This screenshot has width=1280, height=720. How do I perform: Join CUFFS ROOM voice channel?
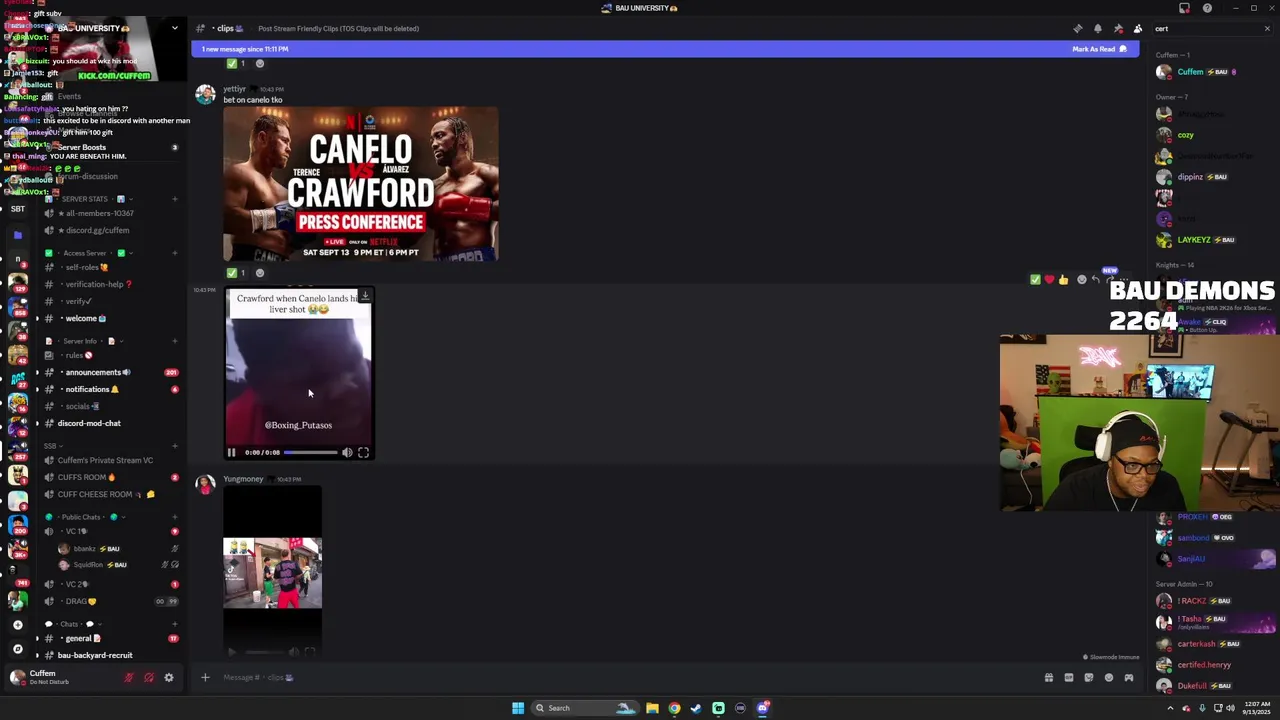pyautogui.click(x=110, y=477)
